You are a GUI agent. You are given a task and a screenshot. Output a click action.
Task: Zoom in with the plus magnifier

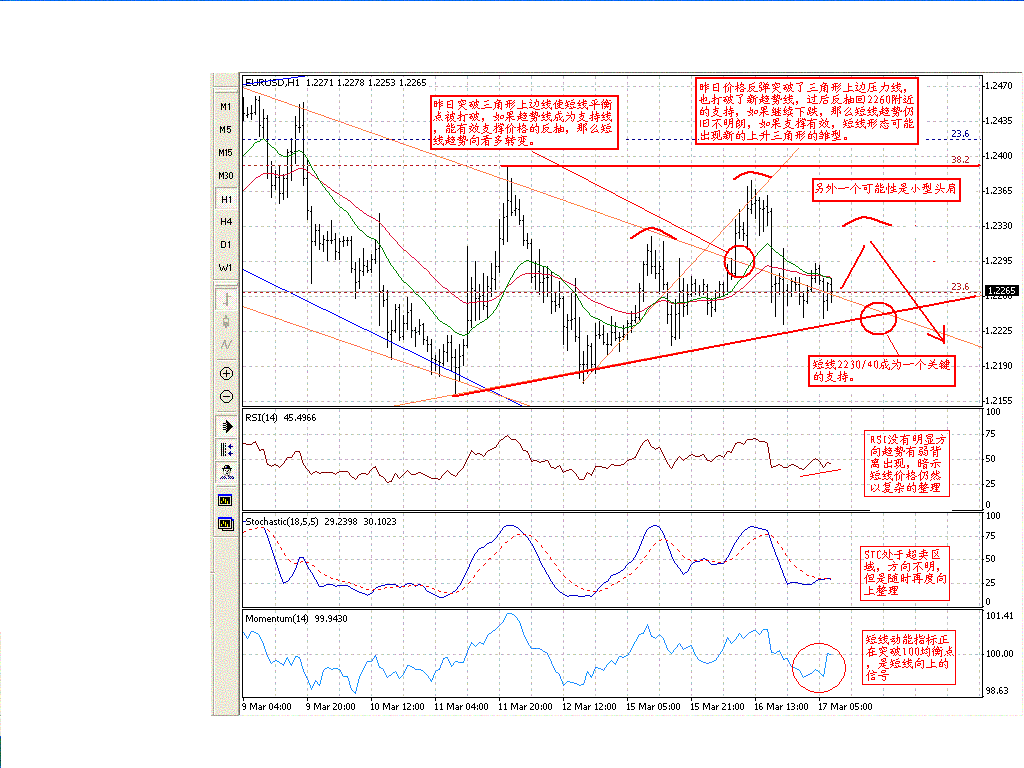pos(226,374)
